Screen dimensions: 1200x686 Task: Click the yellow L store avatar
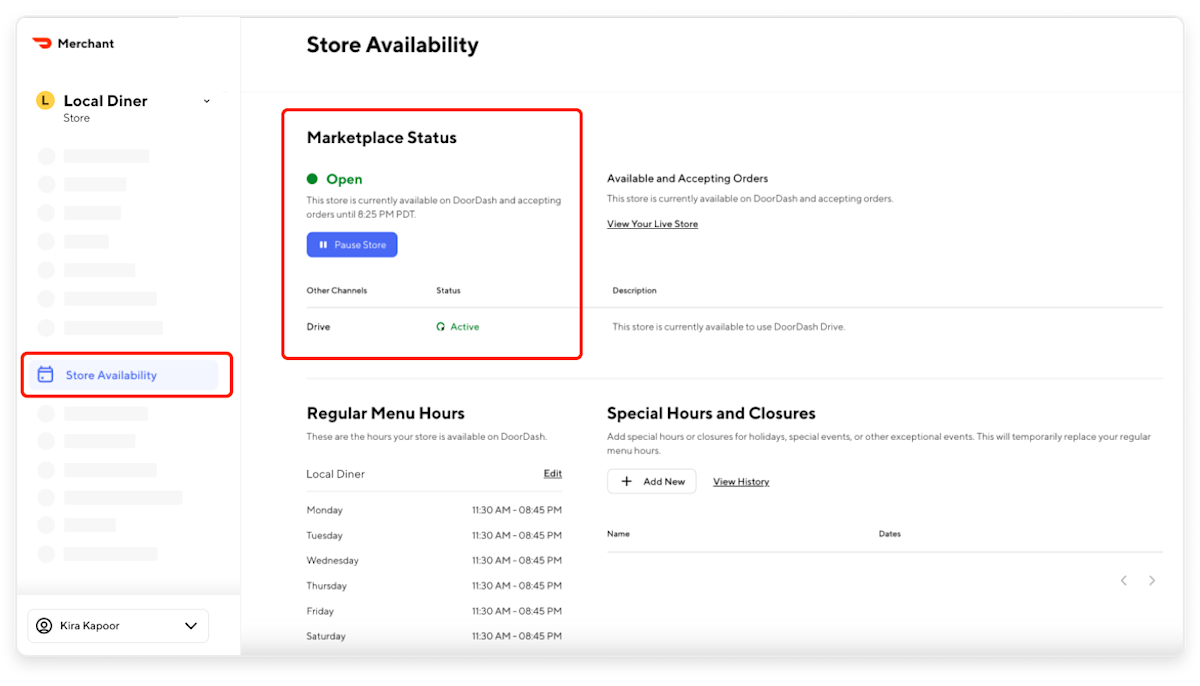coord(45,100)
